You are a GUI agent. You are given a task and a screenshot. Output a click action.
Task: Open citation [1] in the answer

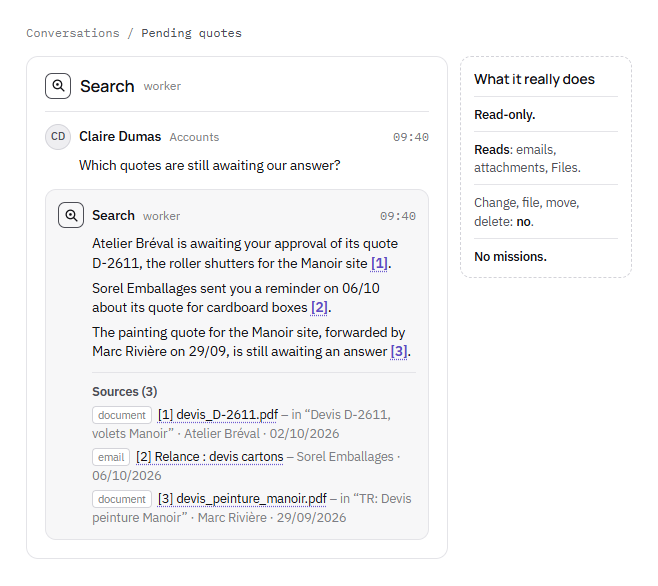[379, 264]
